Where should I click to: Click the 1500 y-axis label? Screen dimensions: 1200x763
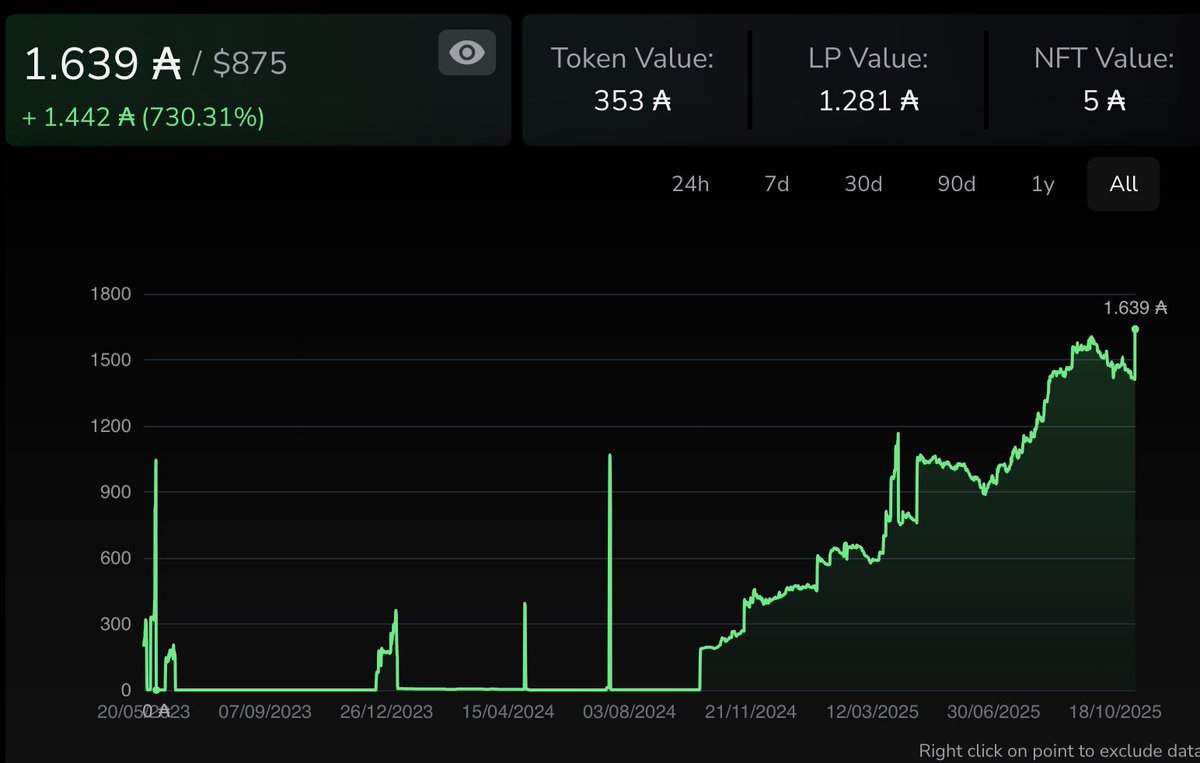pyautogui.click(x=110, y=360)
